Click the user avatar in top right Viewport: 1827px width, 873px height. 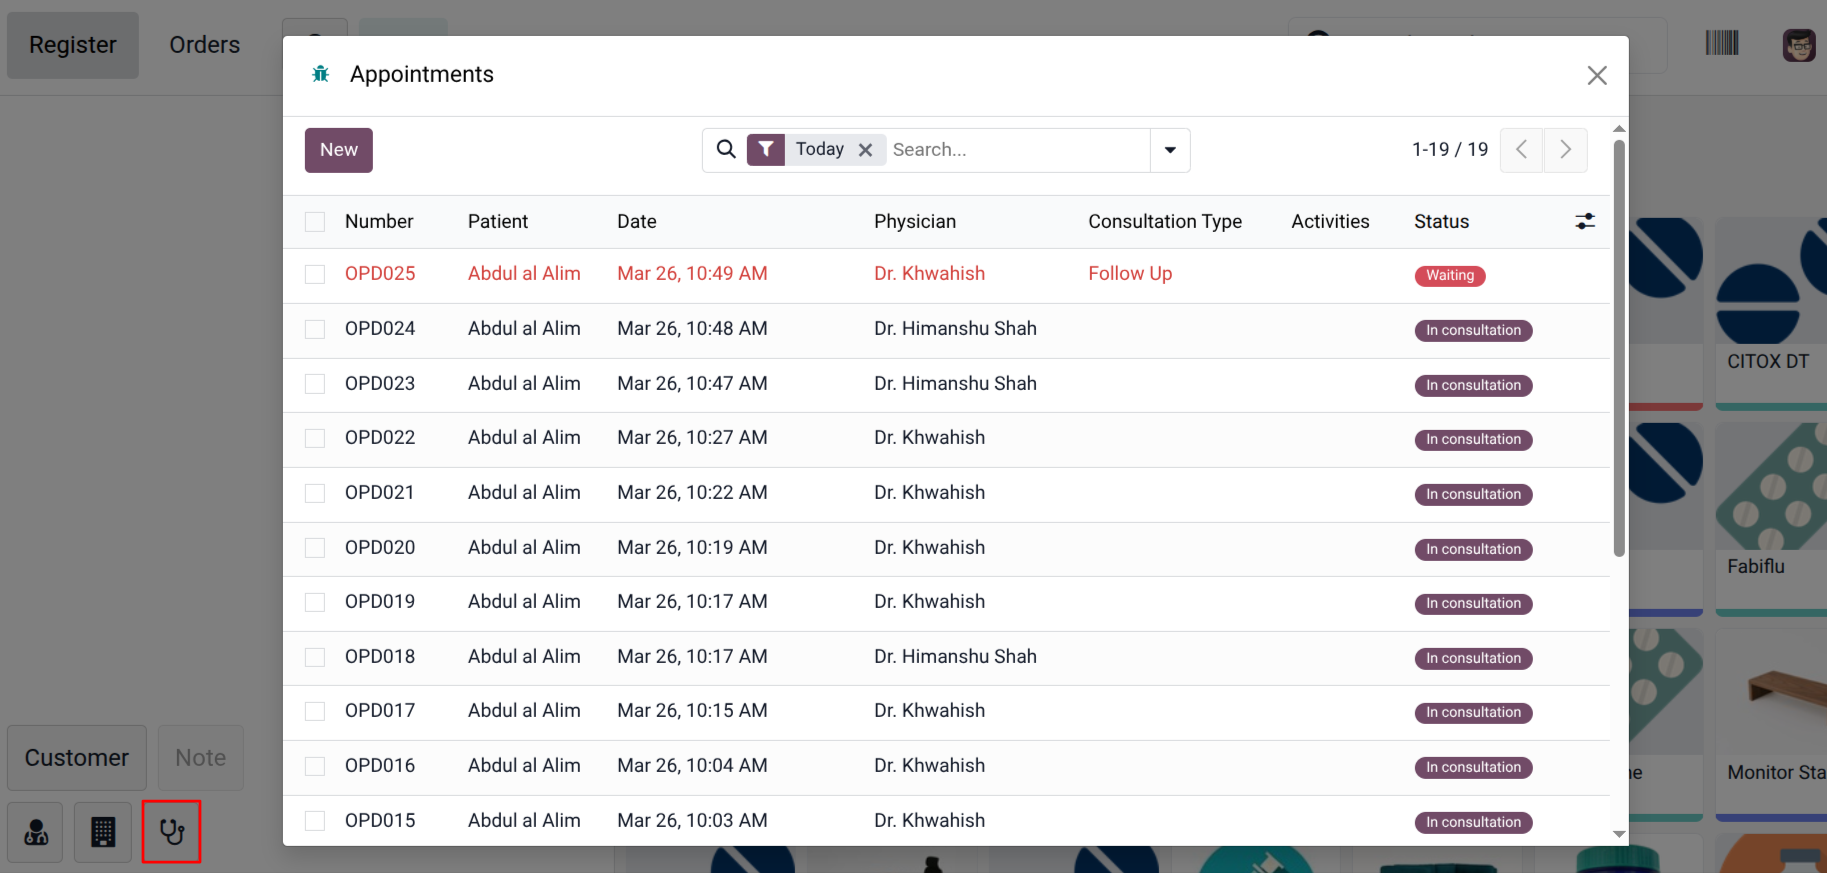(x=1798, y=45)
